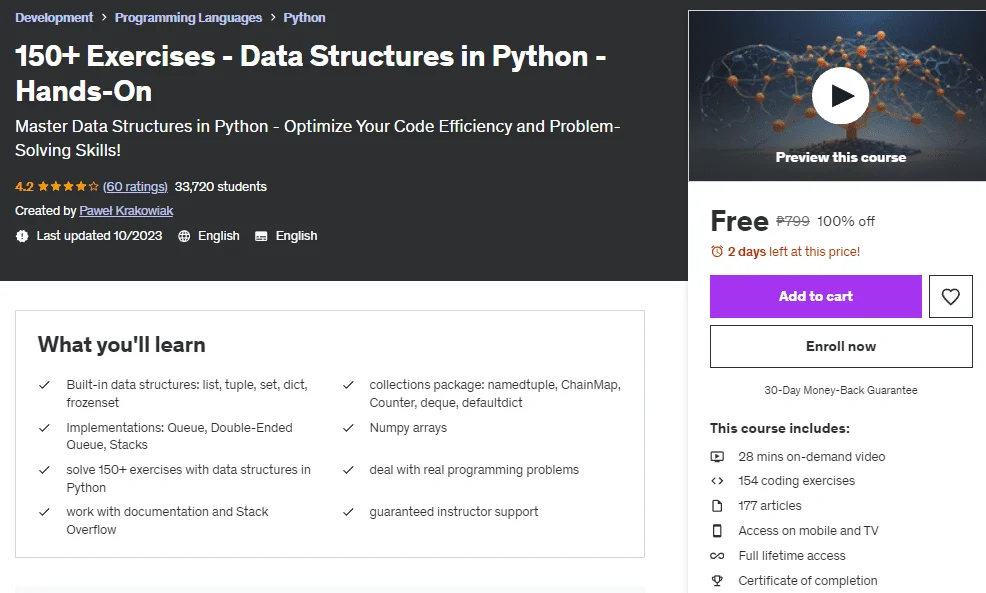986x593 pixels.
Task: Click the 4.2 rating number
Action: [24, 187]
